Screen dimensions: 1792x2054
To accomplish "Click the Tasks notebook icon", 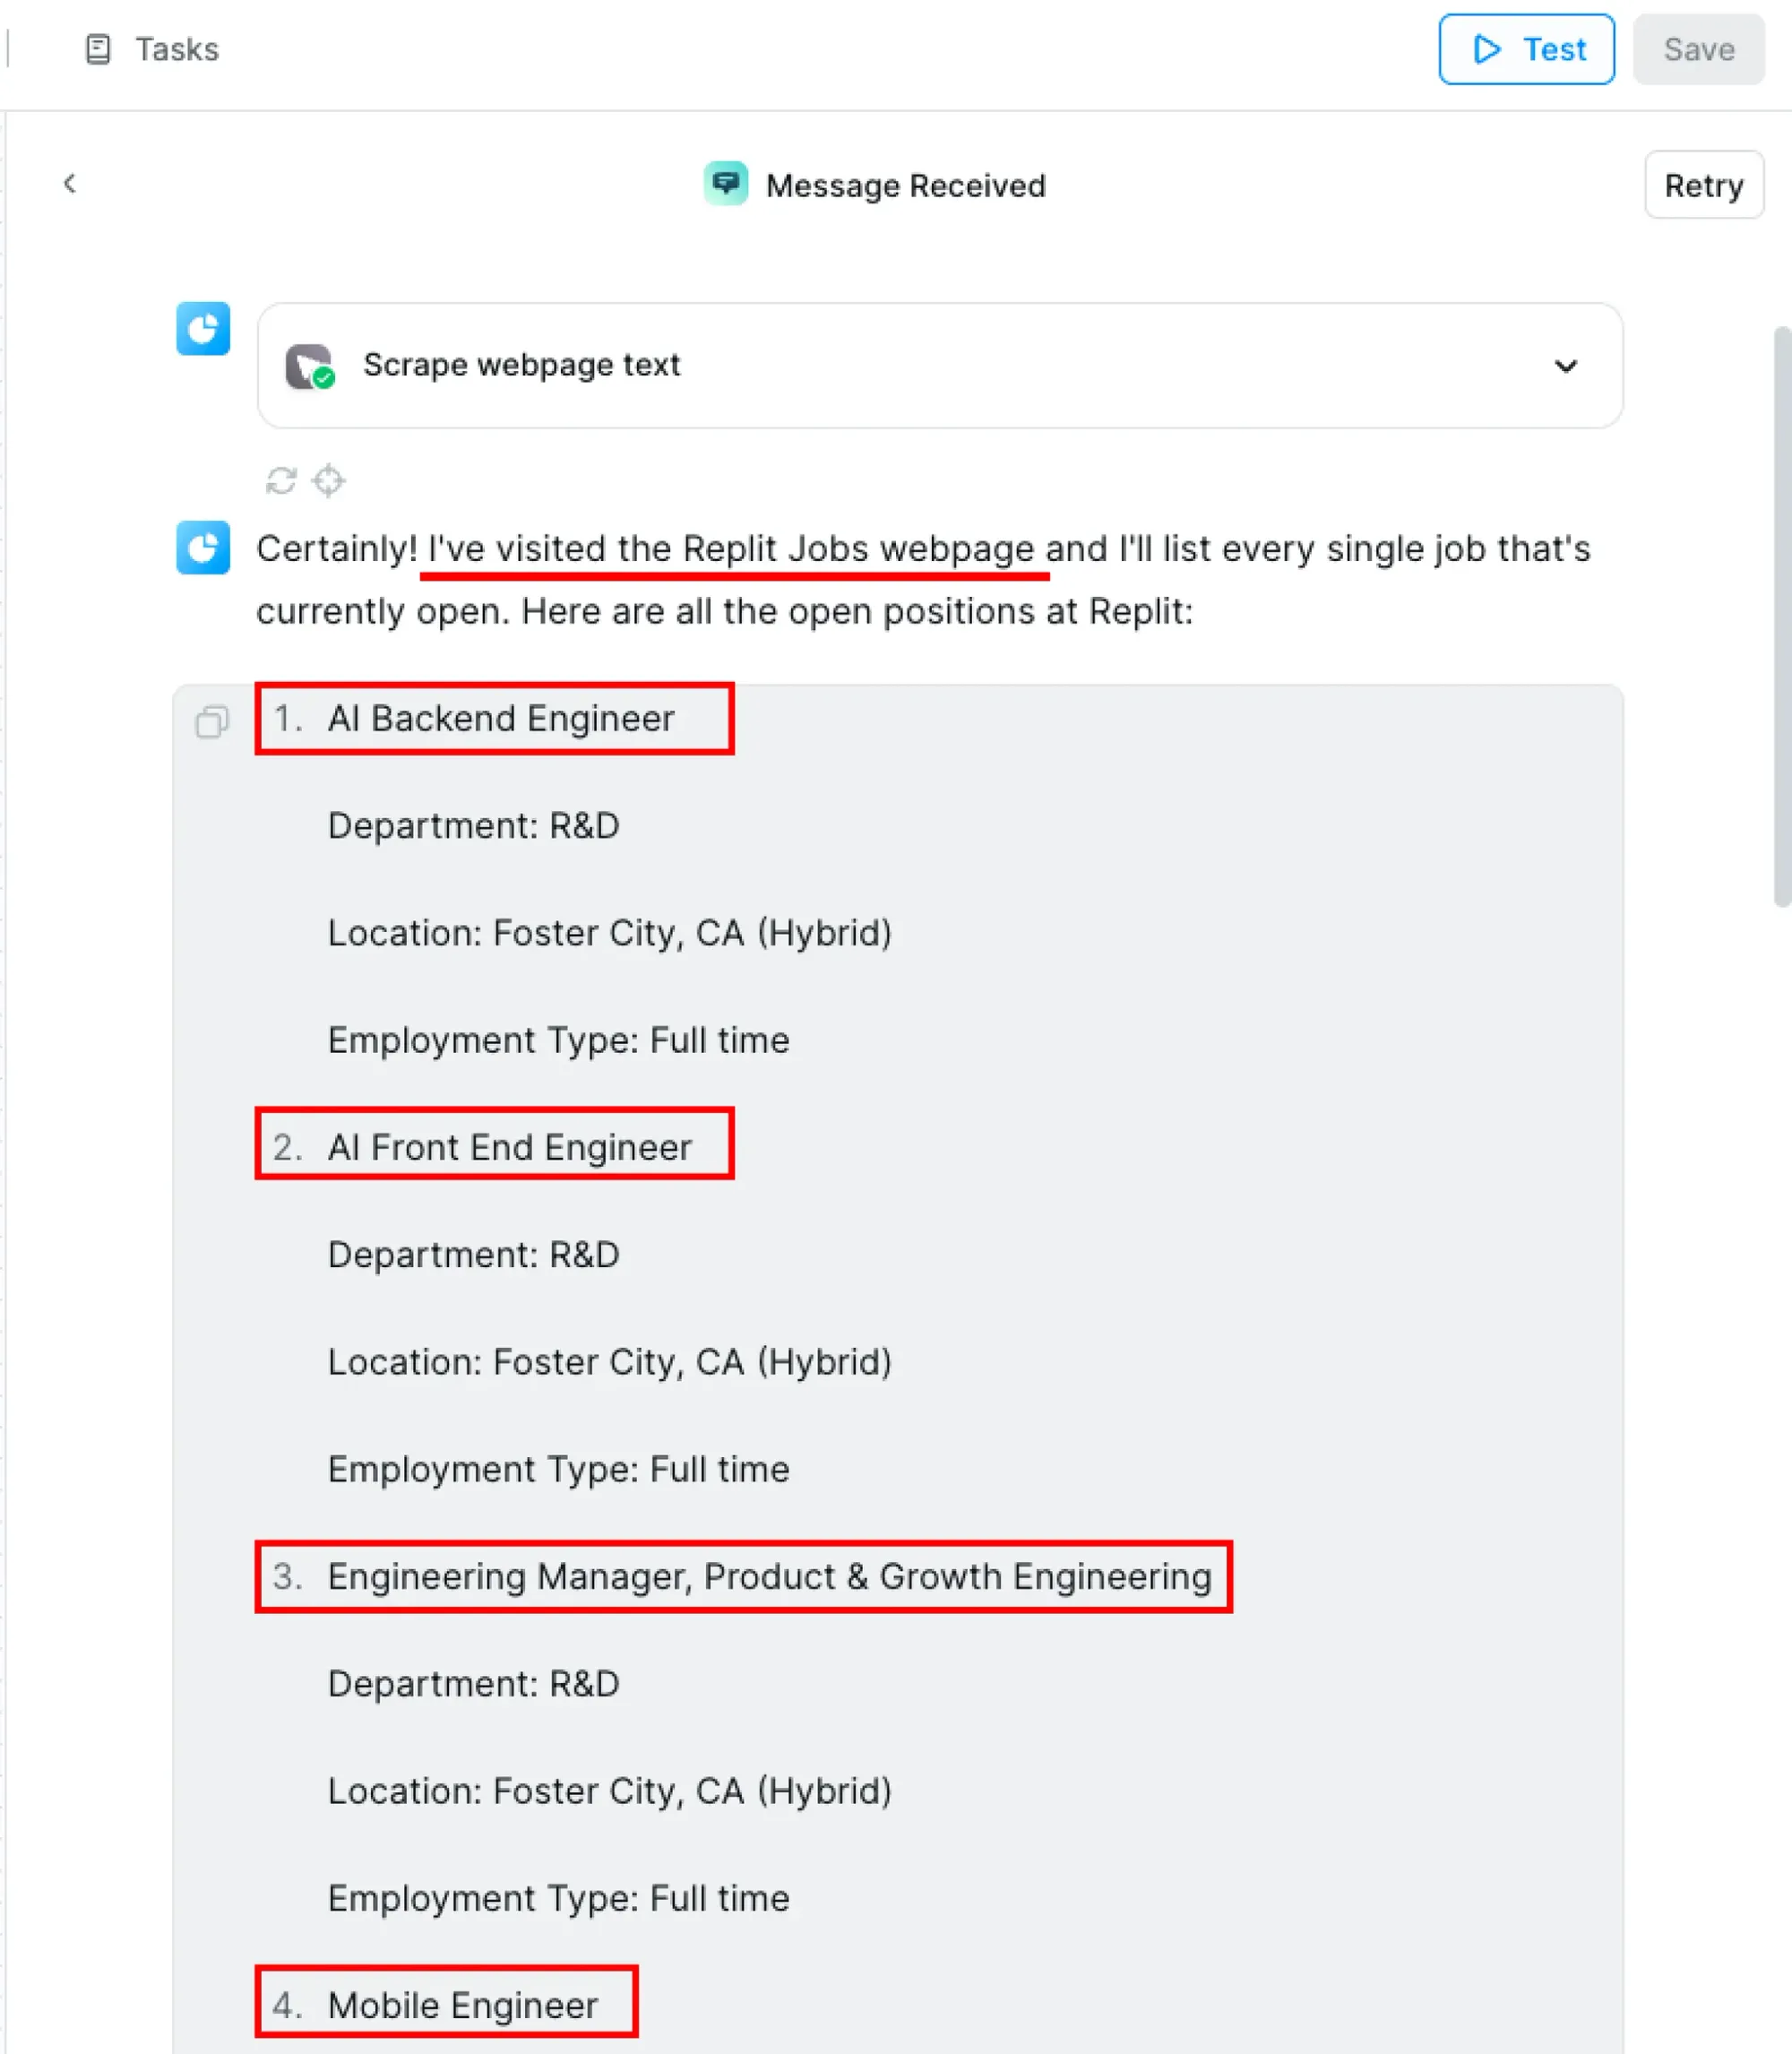I will tap(97, 49).
